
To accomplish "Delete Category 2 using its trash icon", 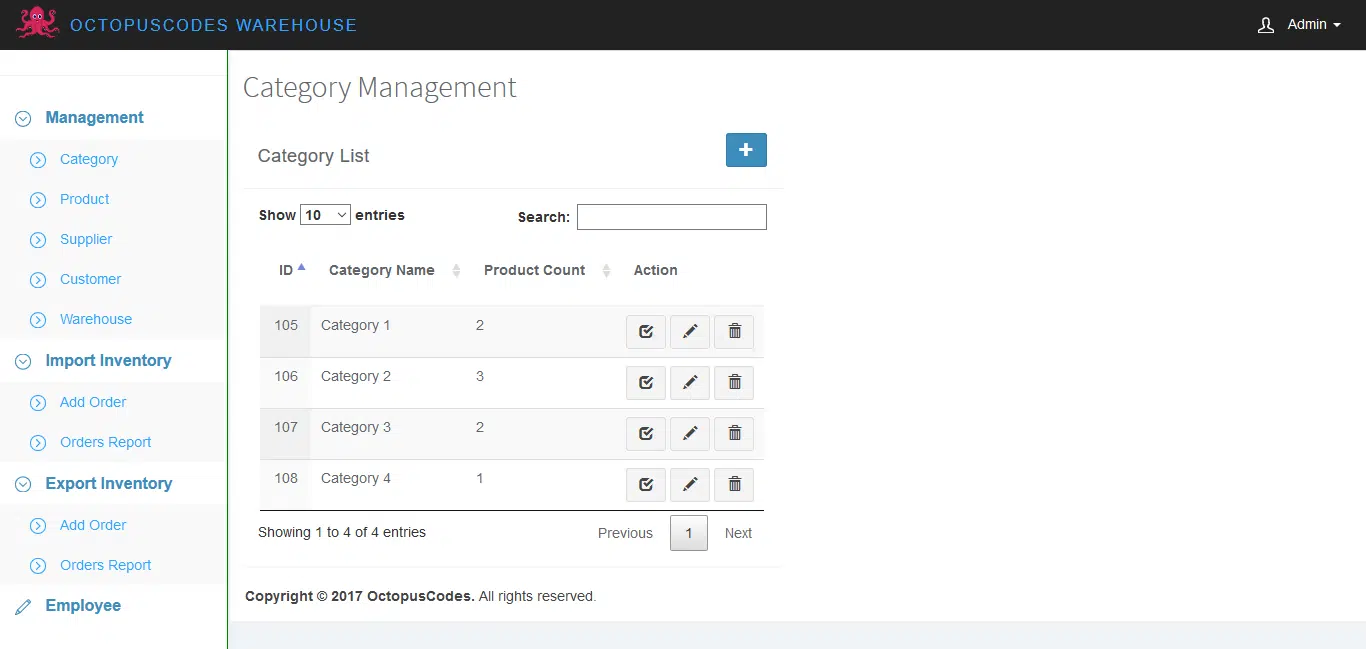I will pyautogui.click(x=734, y=382).
